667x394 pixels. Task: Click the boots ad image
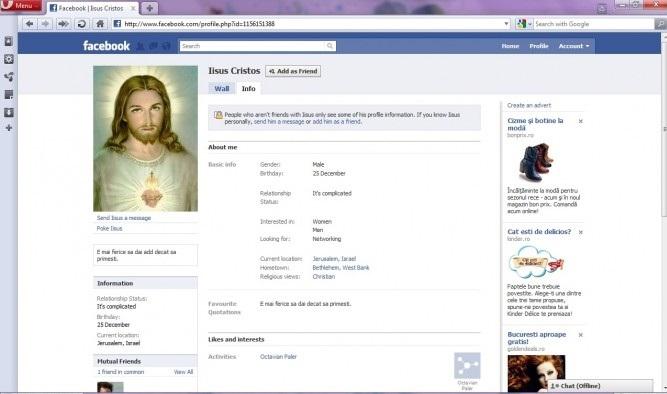coord(535,163)
